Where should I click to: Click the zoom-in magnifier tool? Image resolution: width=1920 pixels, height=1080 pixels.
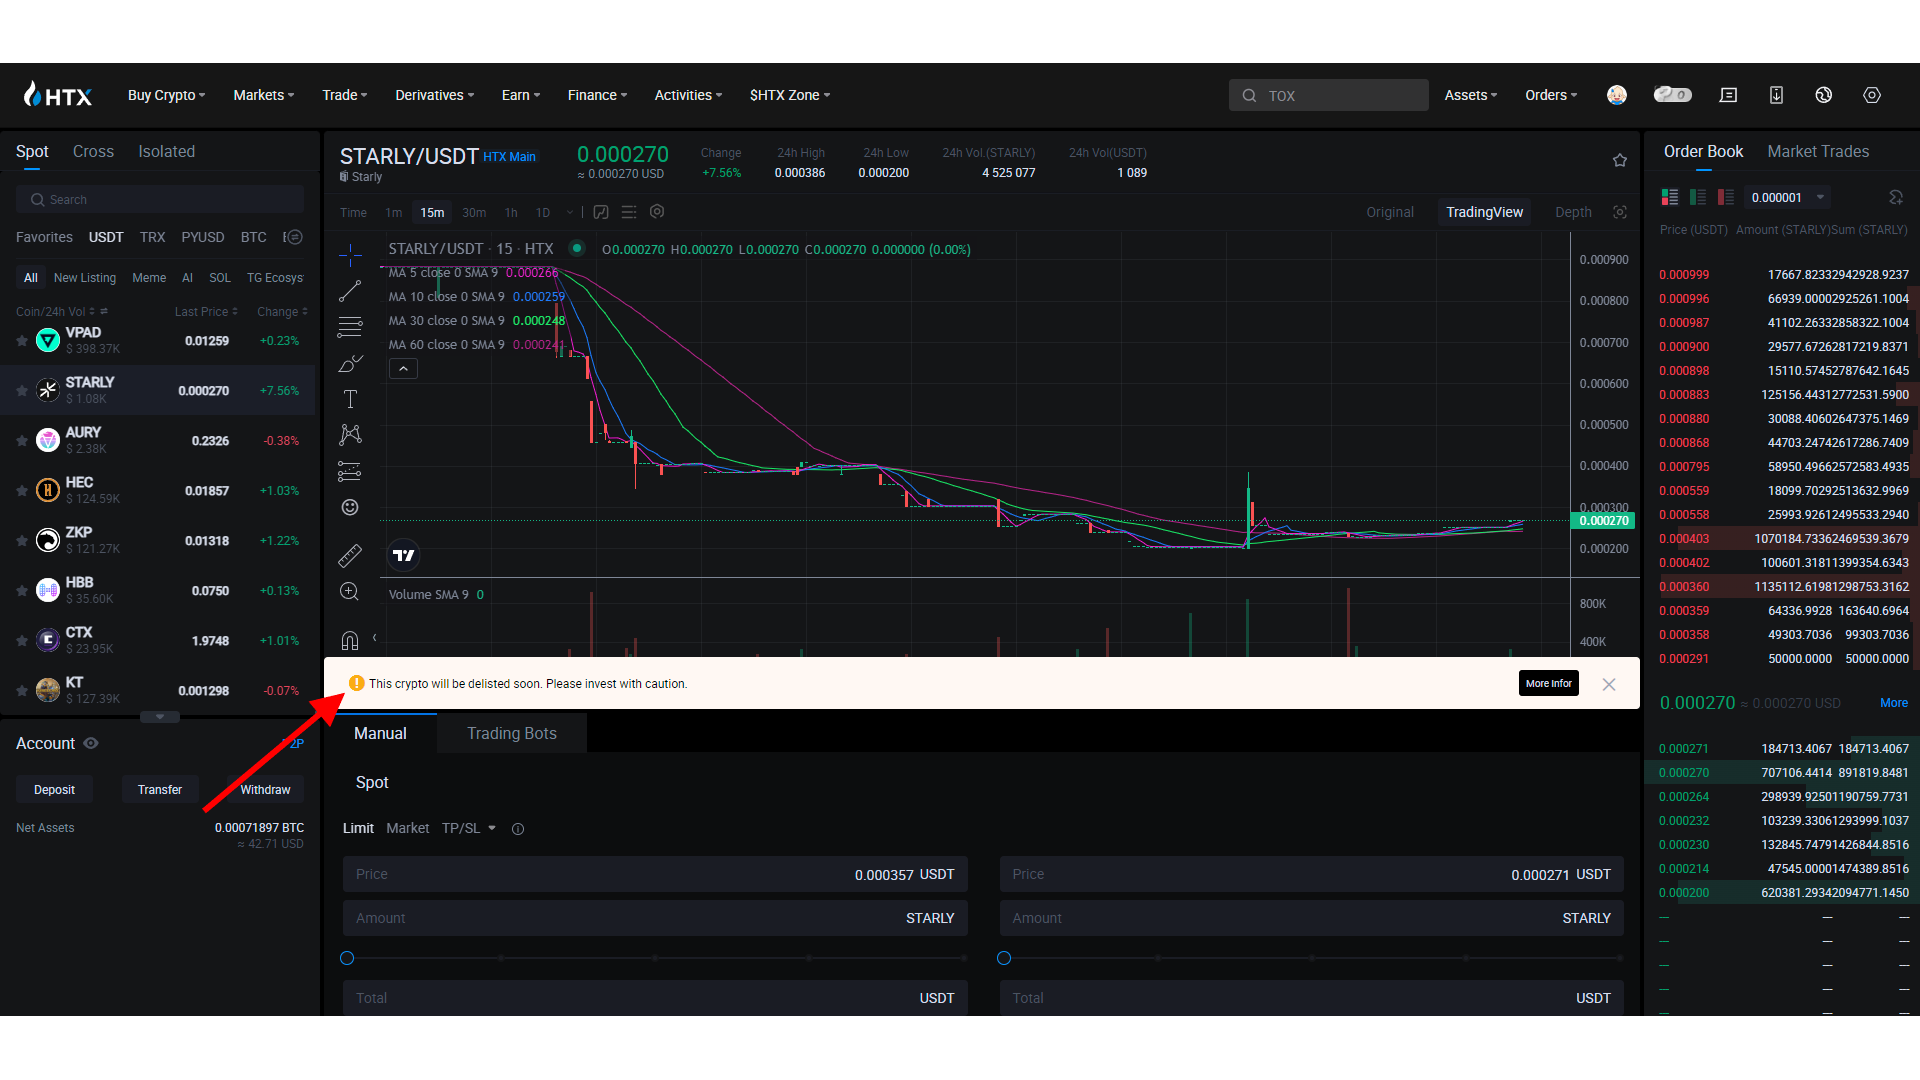tap(350, 592)
